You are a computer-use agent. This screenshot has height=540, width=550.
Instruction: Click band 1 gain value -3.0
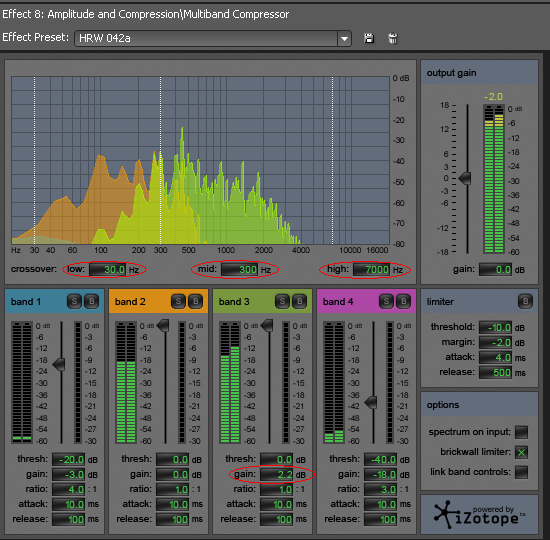click(x=68, y=474)
